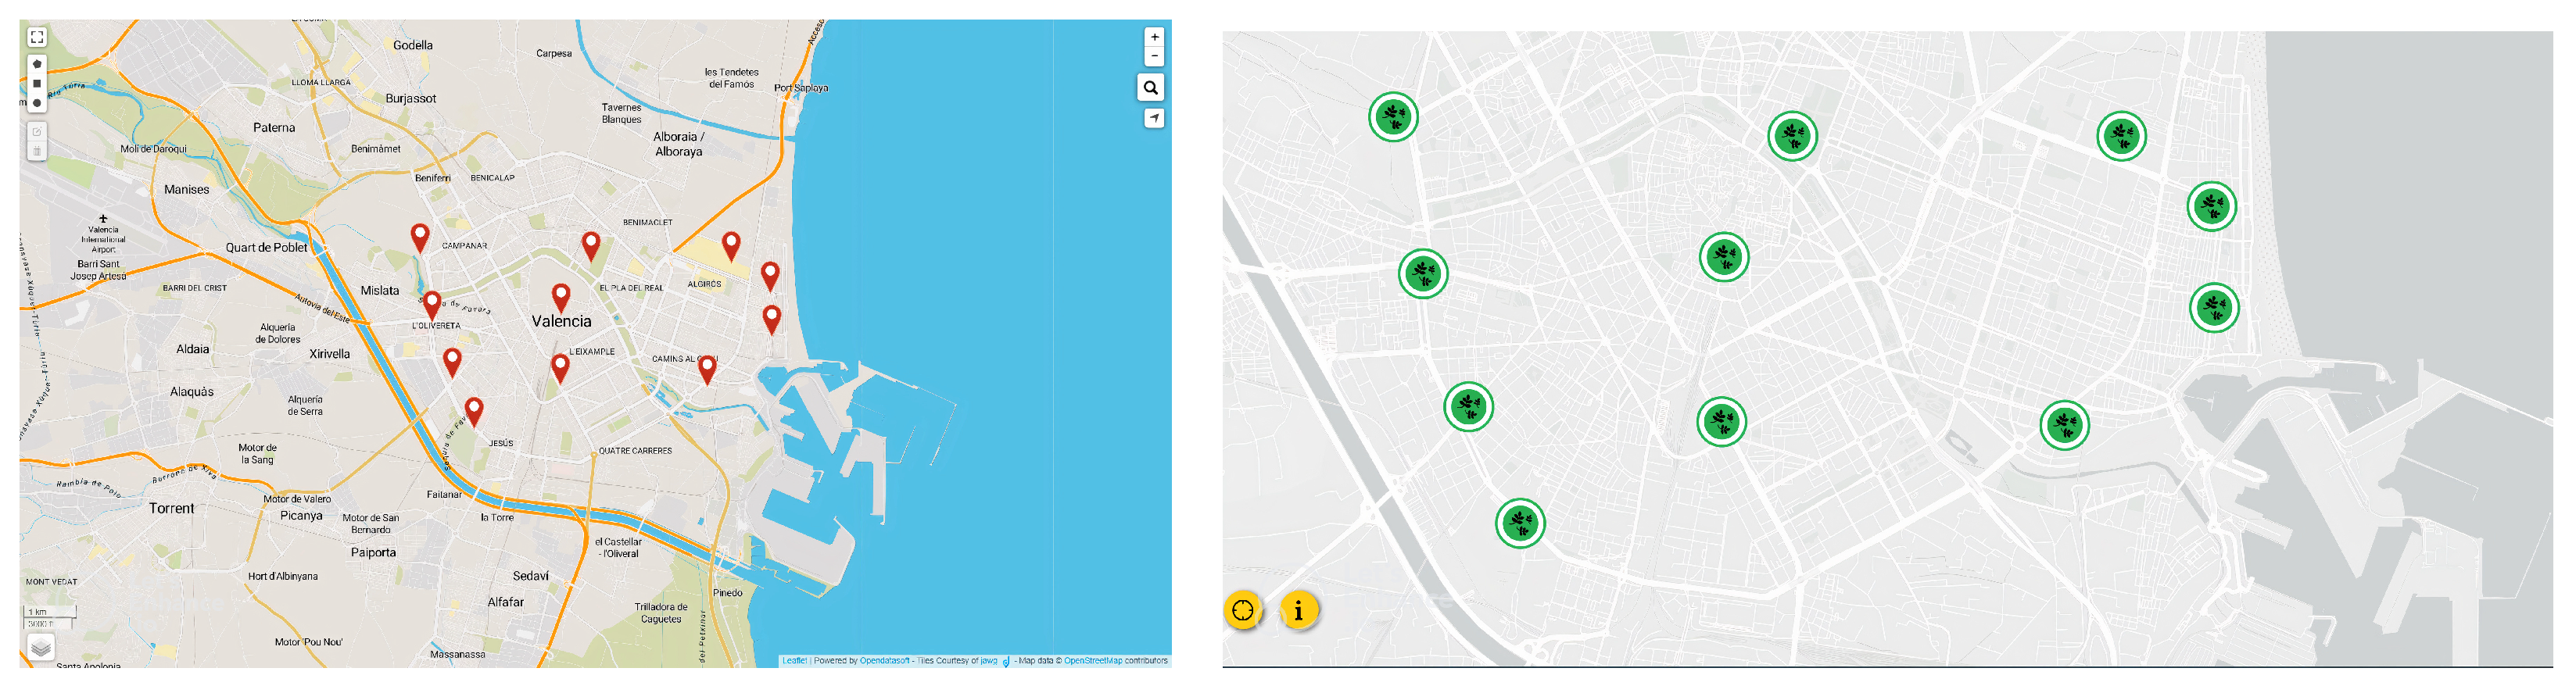Select the draw rectangle tool
The height and width of the screenshot is (686, 2576).
(37, 84)
